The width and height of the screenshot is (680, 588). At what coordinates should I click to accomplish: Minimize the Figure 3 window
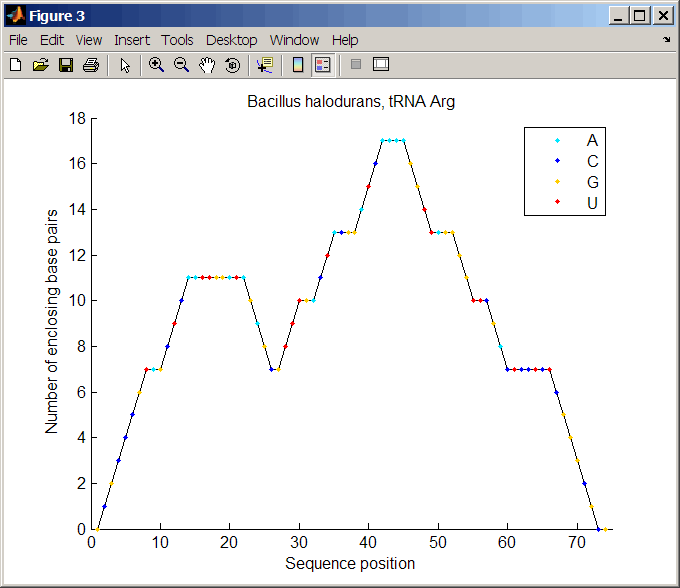[619, 16]
